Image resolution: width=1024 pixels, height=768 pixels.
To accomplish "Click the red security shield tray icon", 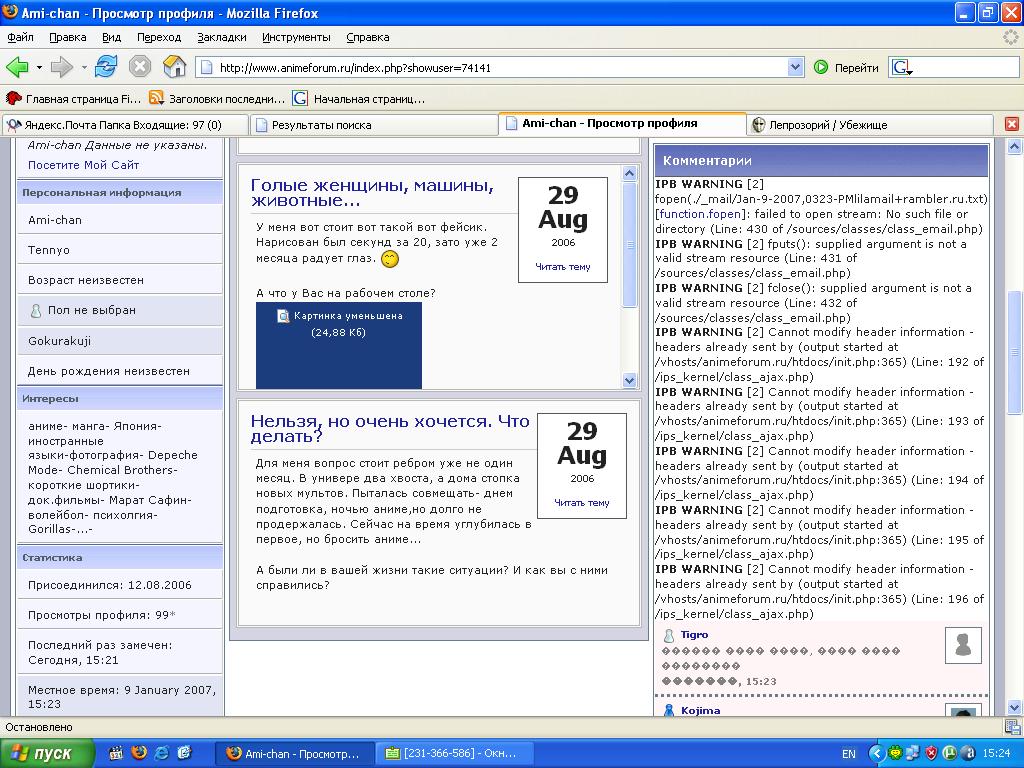I will (931, 754).
